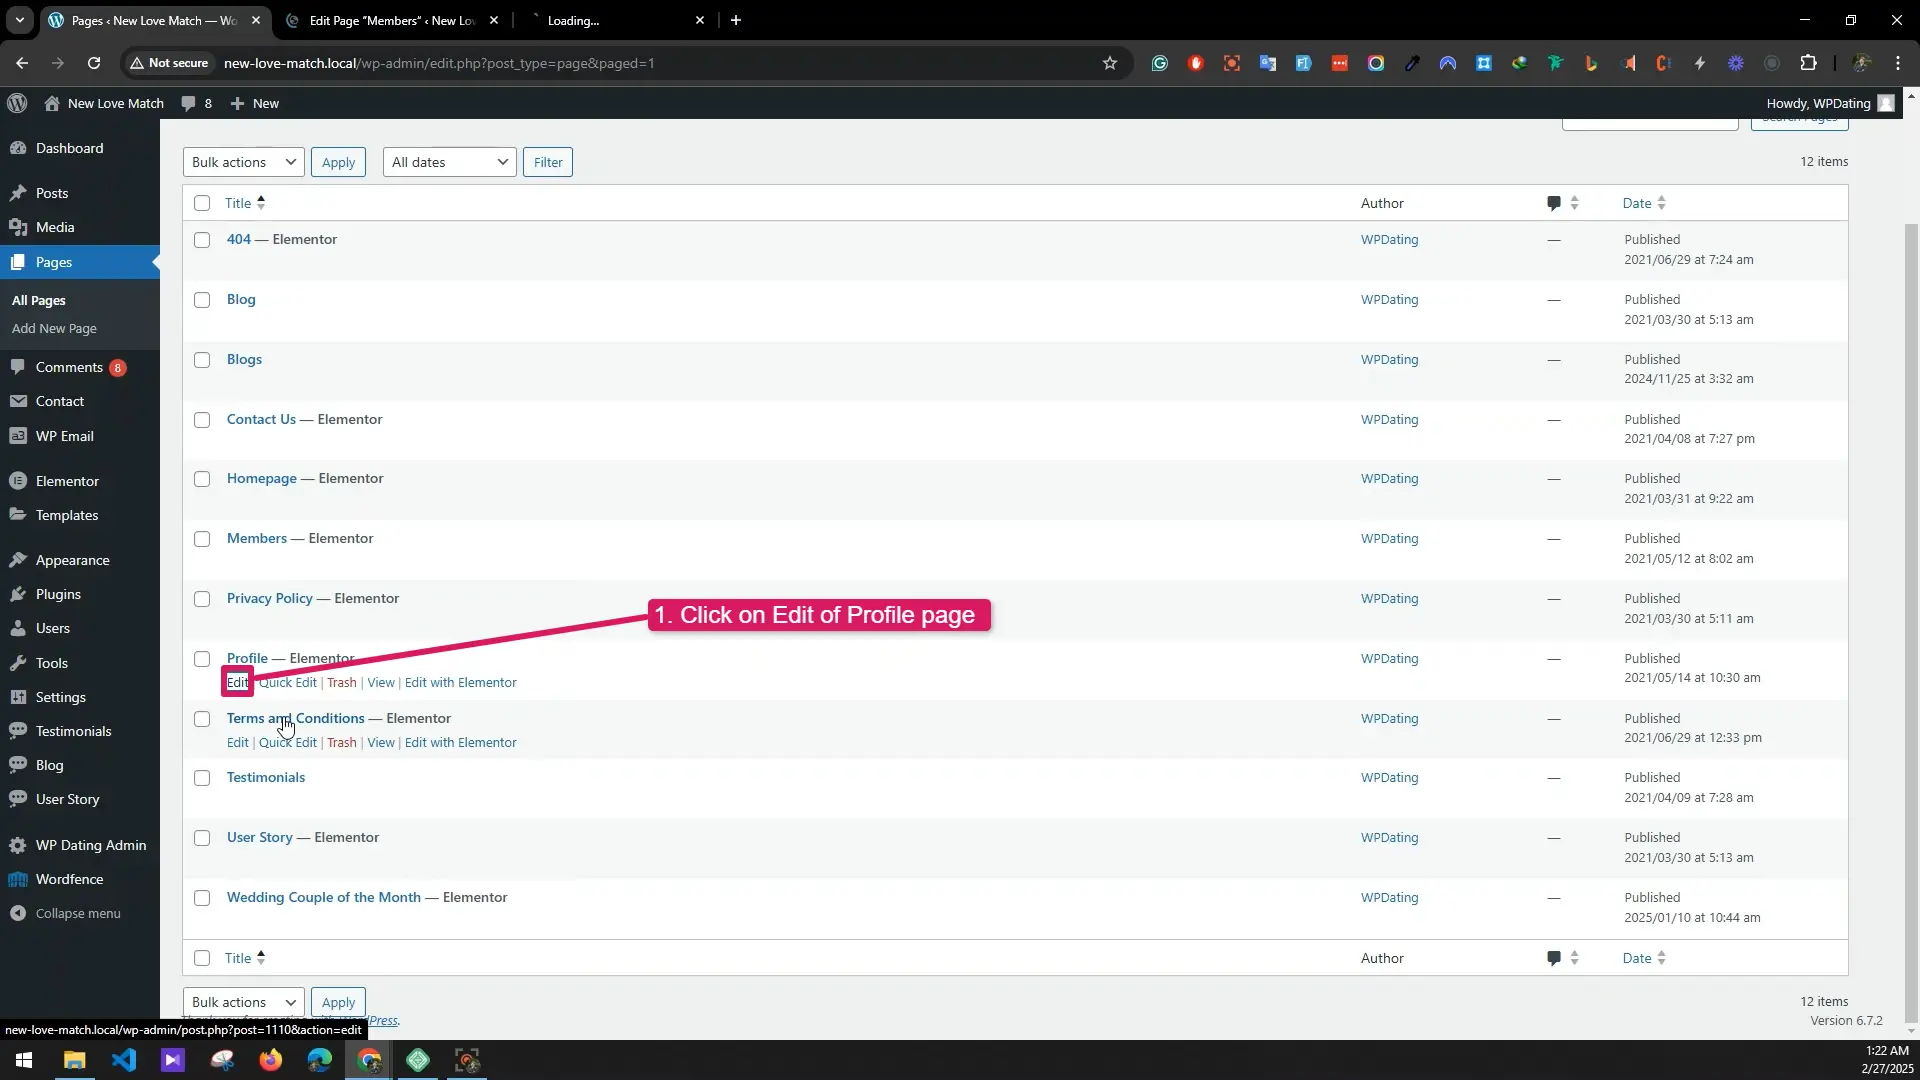Viewport: 1920px width, 1080px height.
Task: Click Edit under Profile page
Action: 237,682
